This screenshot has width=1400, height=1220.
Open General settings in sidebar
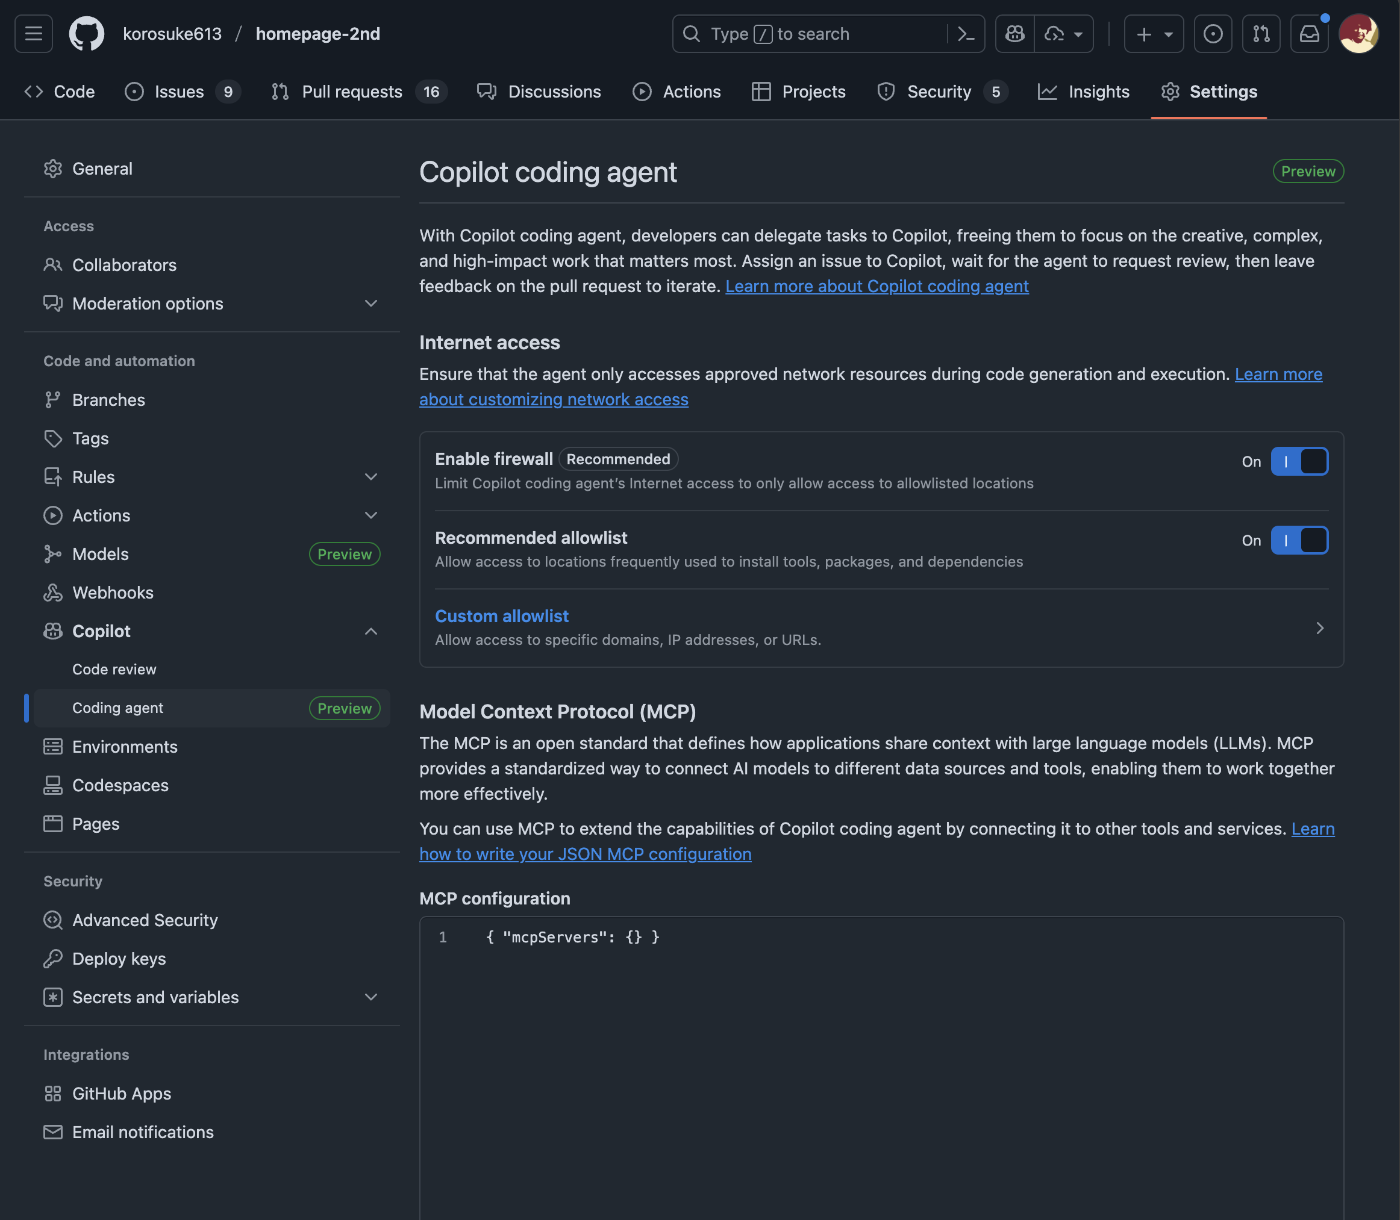(x=212, y=169)
